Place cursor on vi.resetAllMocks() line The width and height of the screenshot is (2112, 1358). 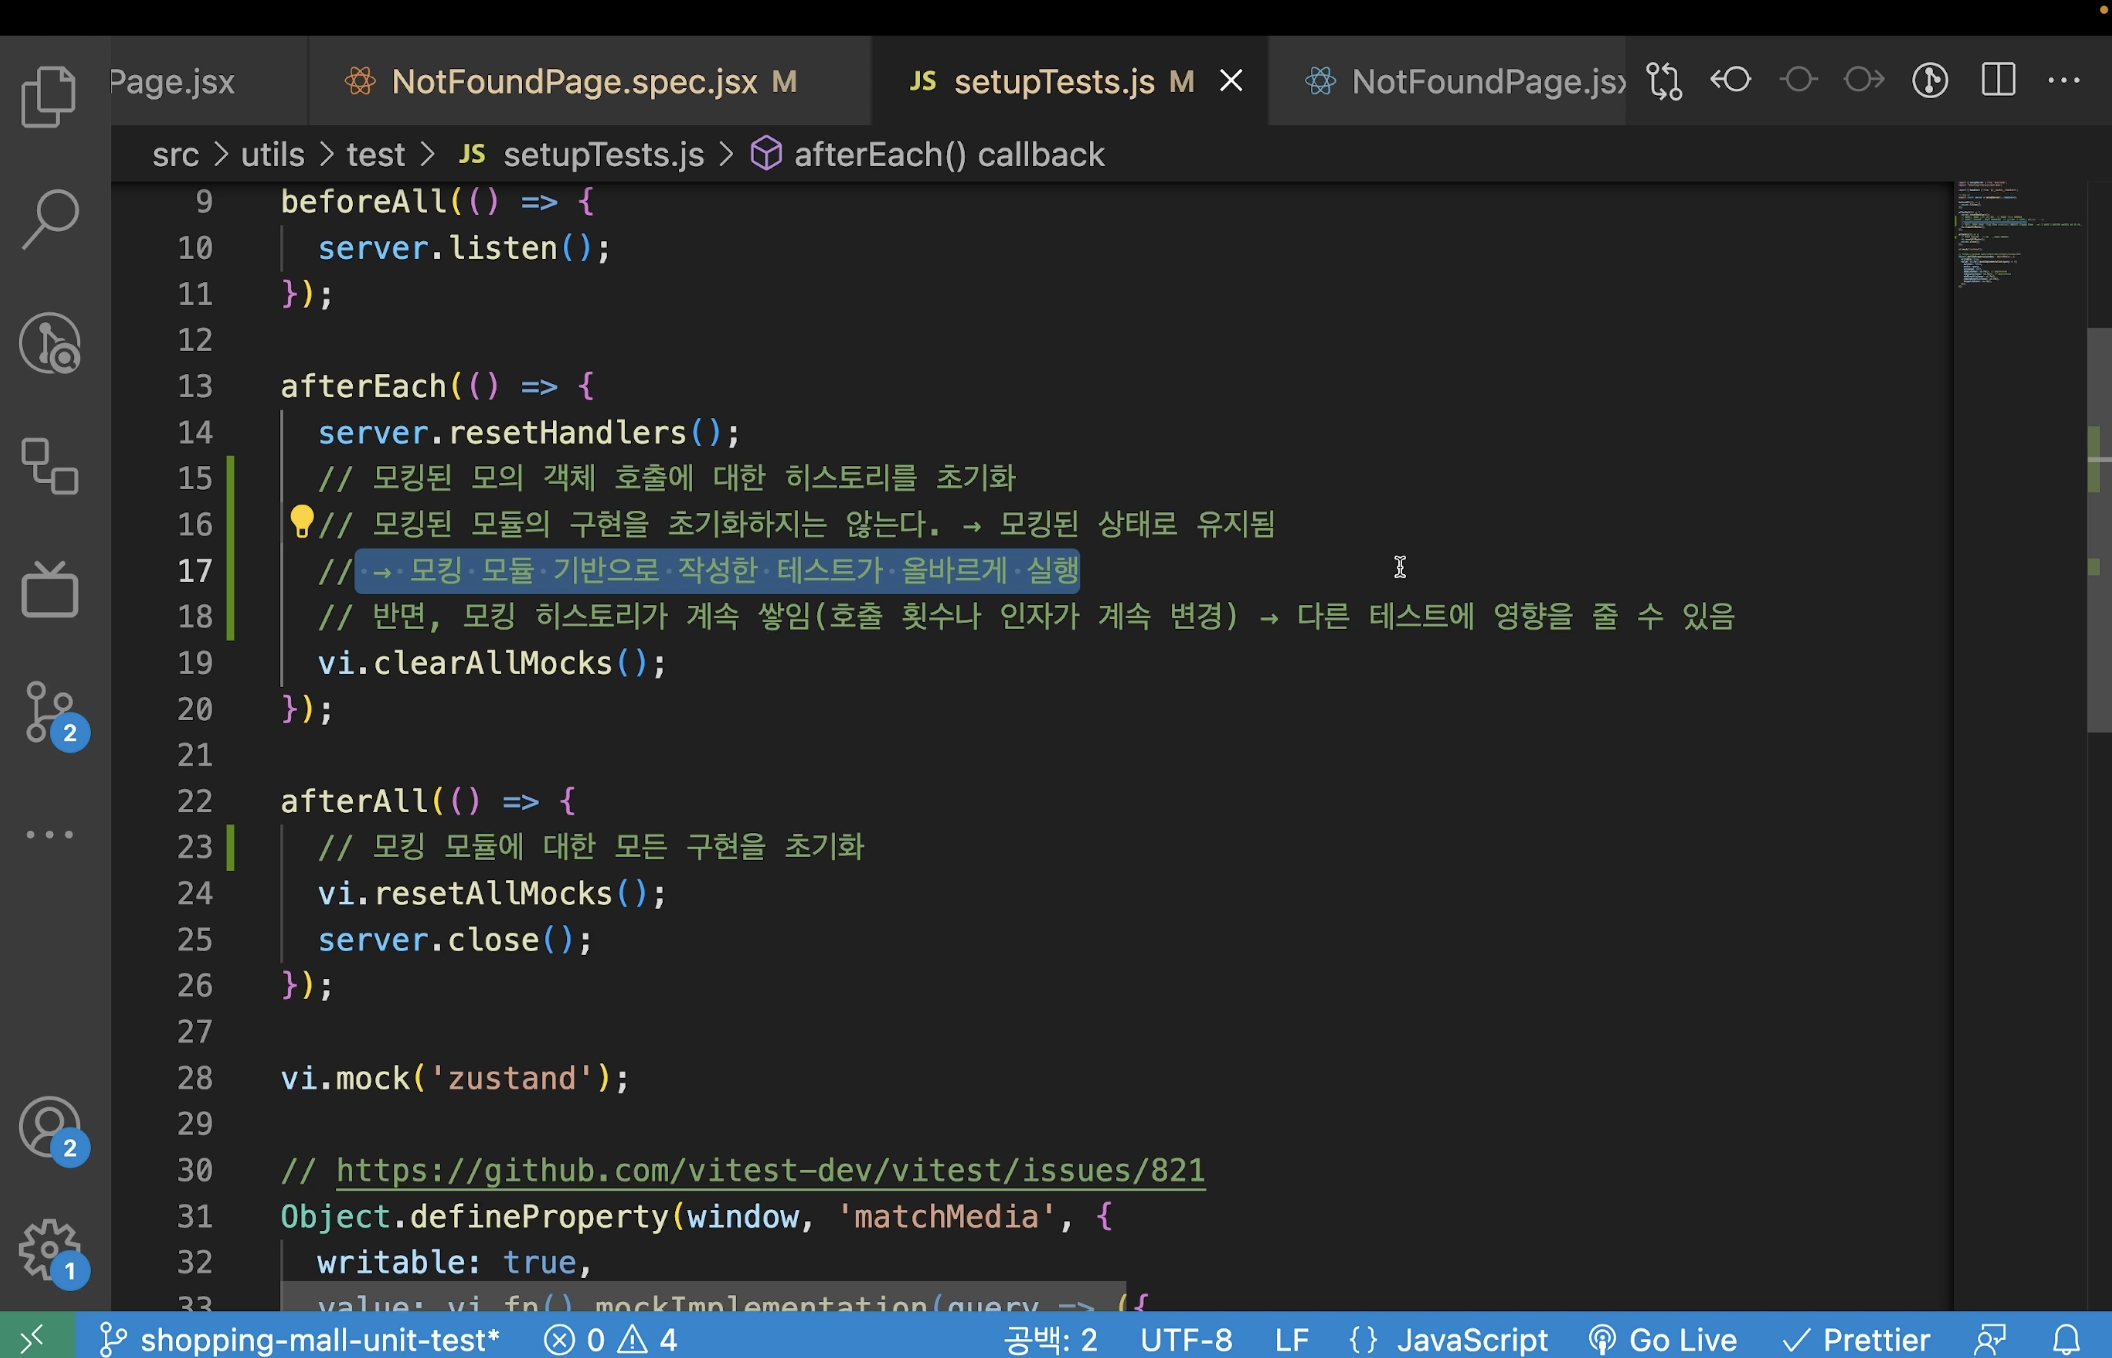click(491, 893)
